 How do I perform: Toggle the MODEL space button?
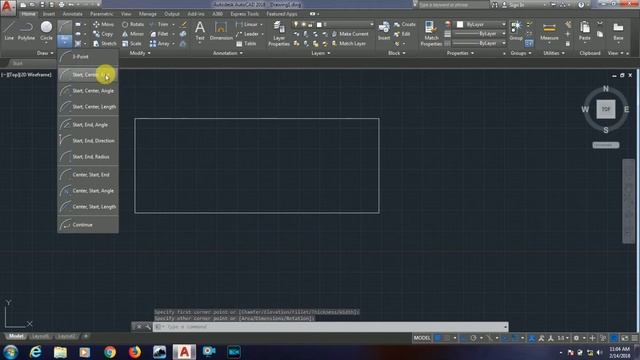pos(422,338)
